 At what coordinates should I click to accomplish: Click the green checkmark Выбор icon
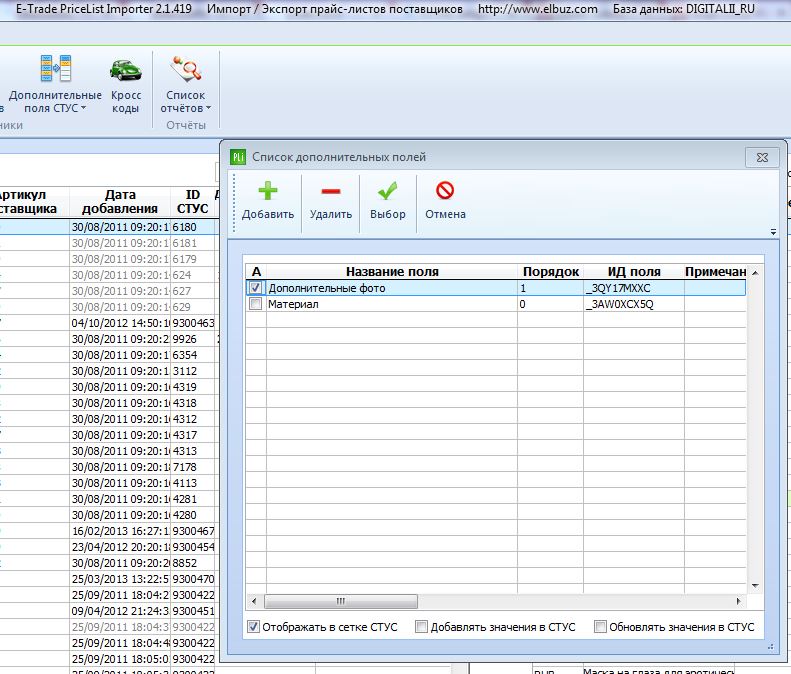point(387,191)
